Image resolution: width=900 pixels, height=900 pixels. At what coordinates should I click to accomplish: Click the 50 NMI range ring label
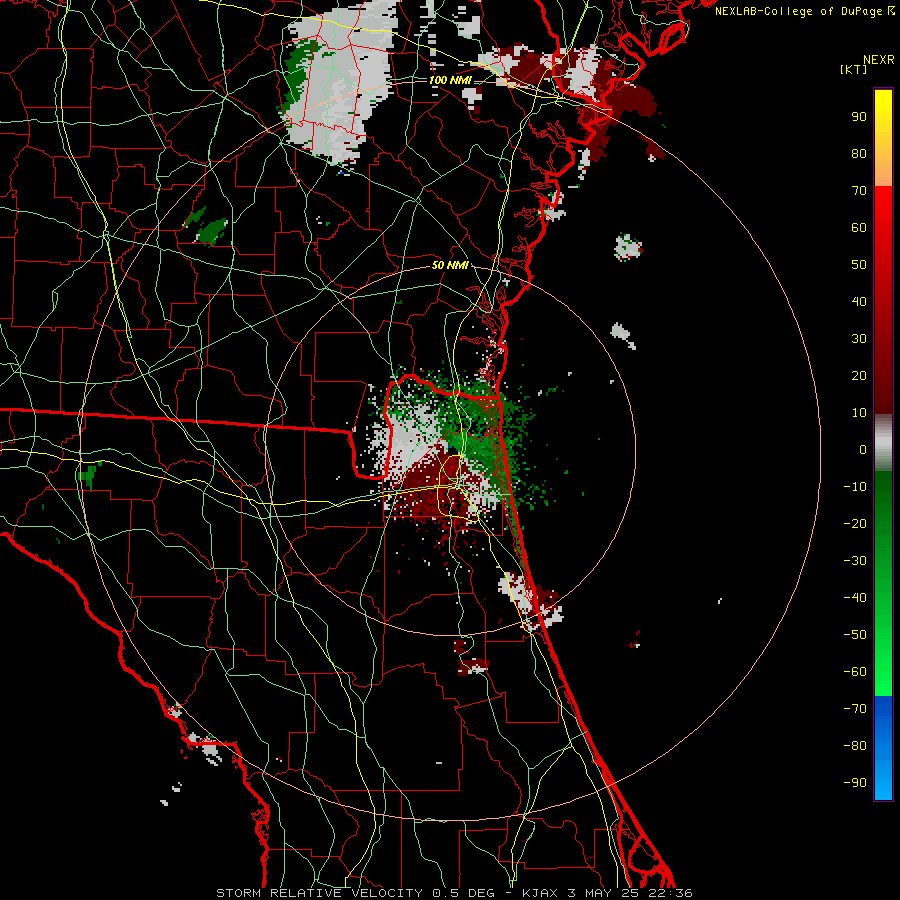tap(450, 265)
